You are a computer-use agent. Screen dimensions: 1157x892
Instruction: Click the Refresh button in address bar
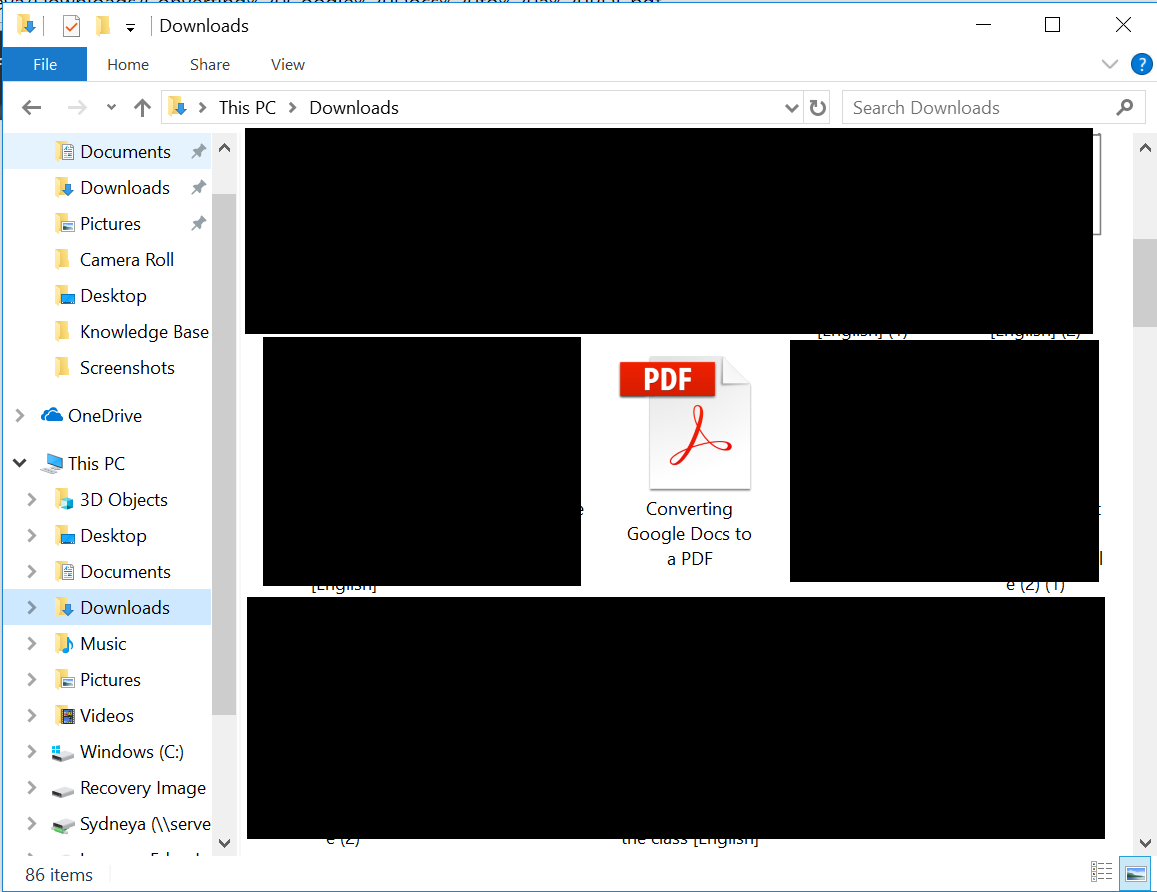pos(818,108)
